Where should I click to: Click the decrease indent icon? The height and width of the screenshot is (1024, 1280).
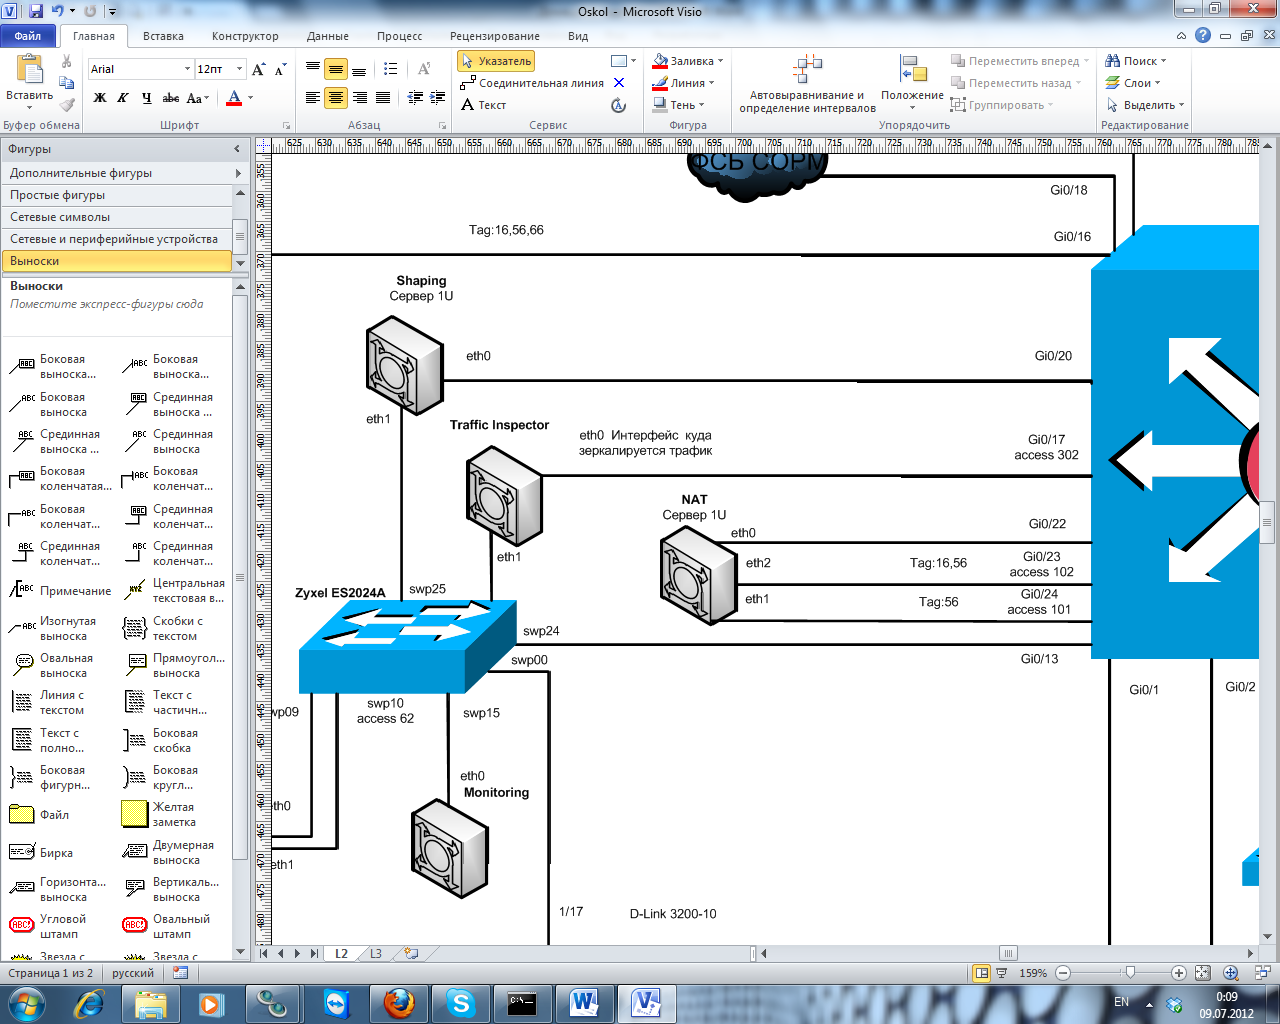coord(415,98)
